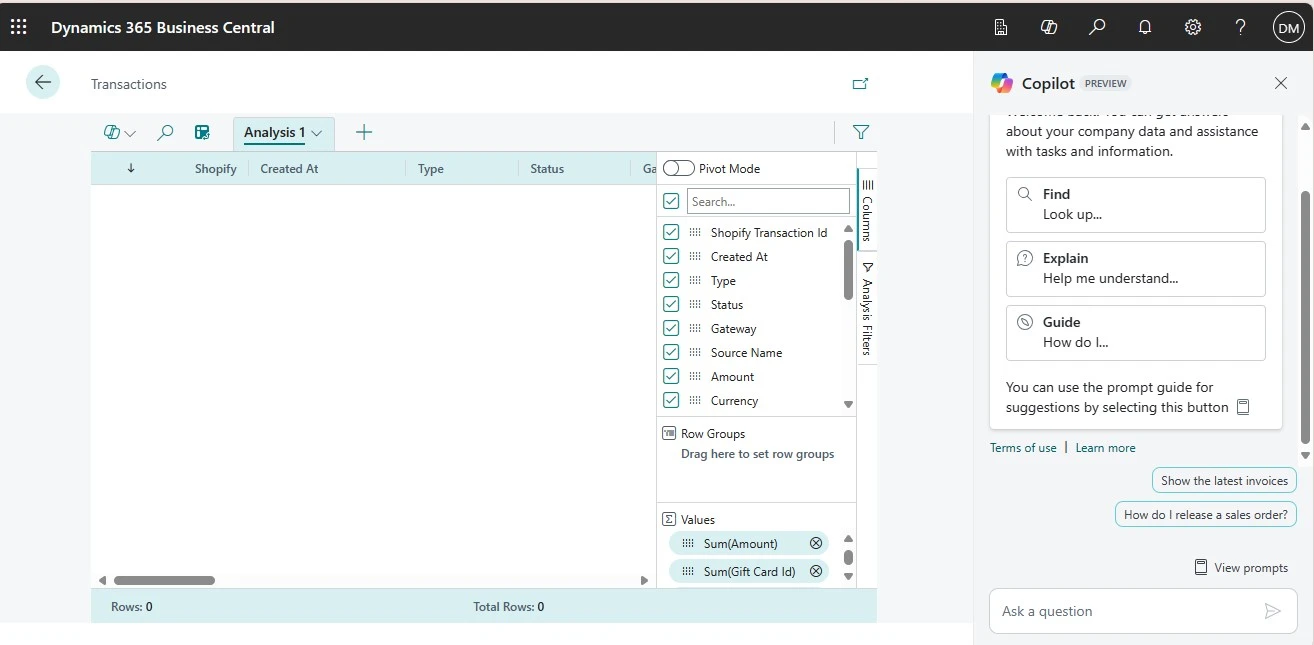Open the filter pane funnel icon

(860, 132)
